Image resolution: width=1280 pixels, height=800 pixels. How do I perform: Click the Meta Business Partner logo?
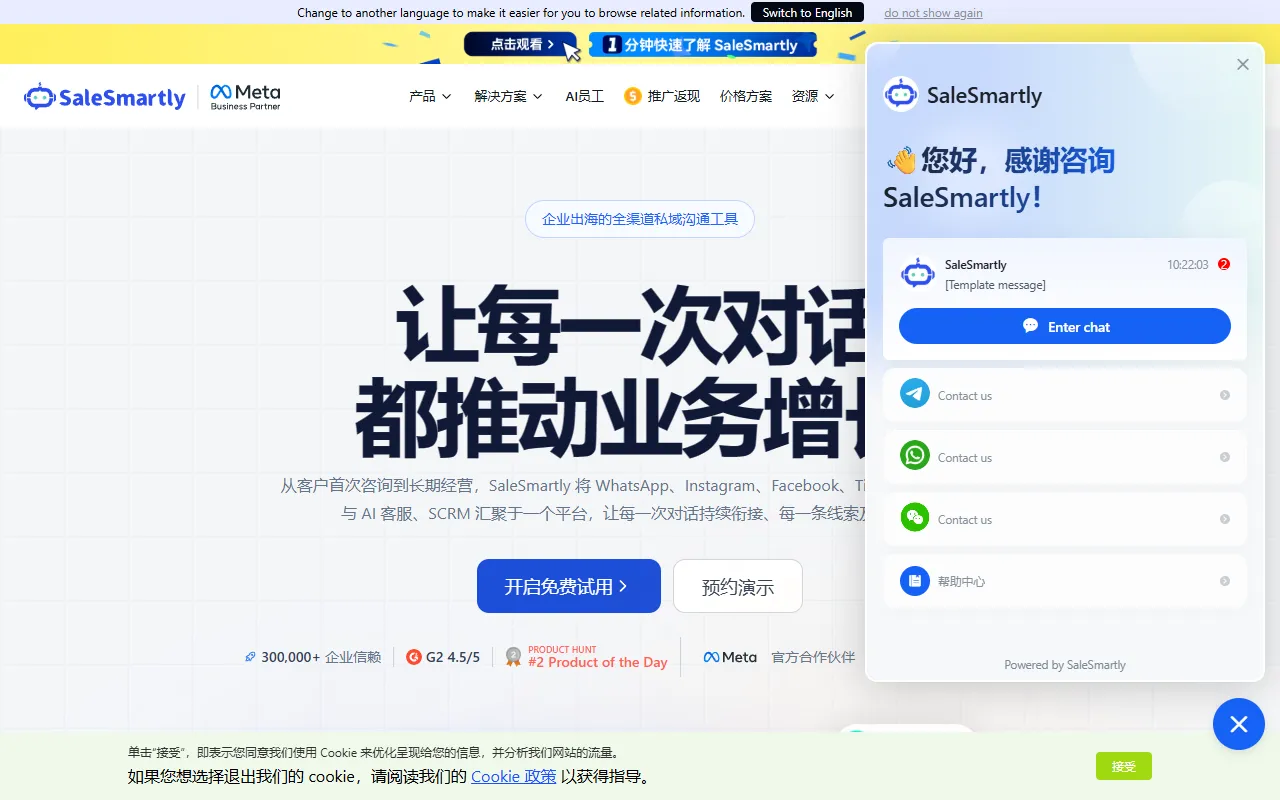[x=245, y=97]
